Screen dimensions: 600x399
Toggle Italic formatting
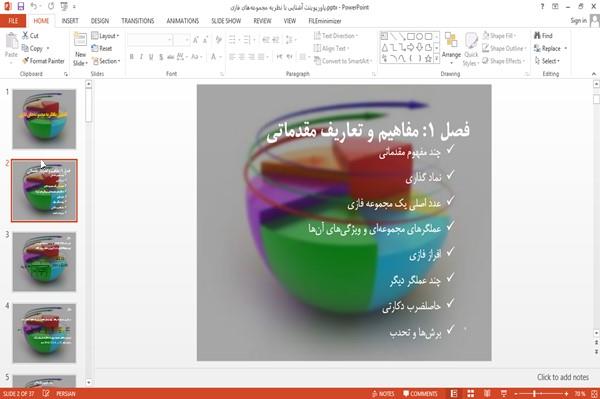(141, 57)
